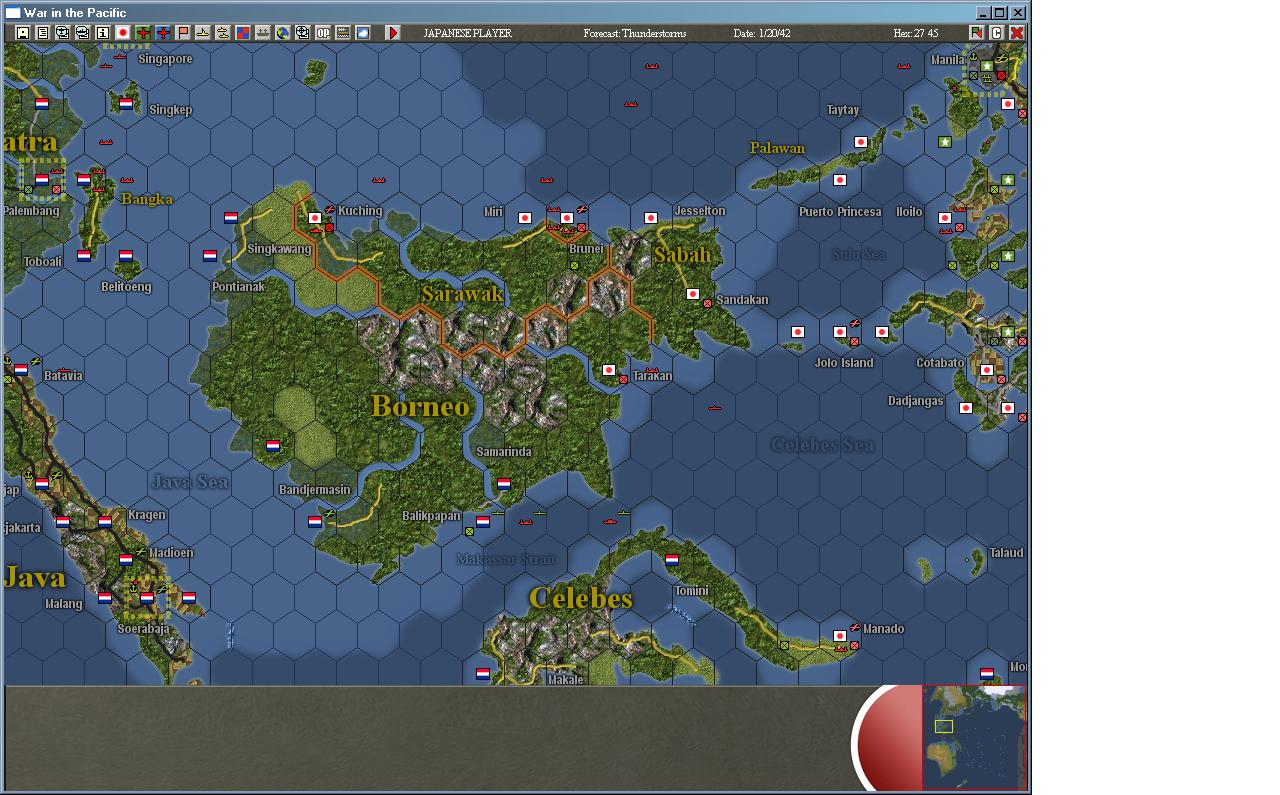Click the 'Palembang' map label
This screenshot has height=795, width=1280.
tap(32, 211)
